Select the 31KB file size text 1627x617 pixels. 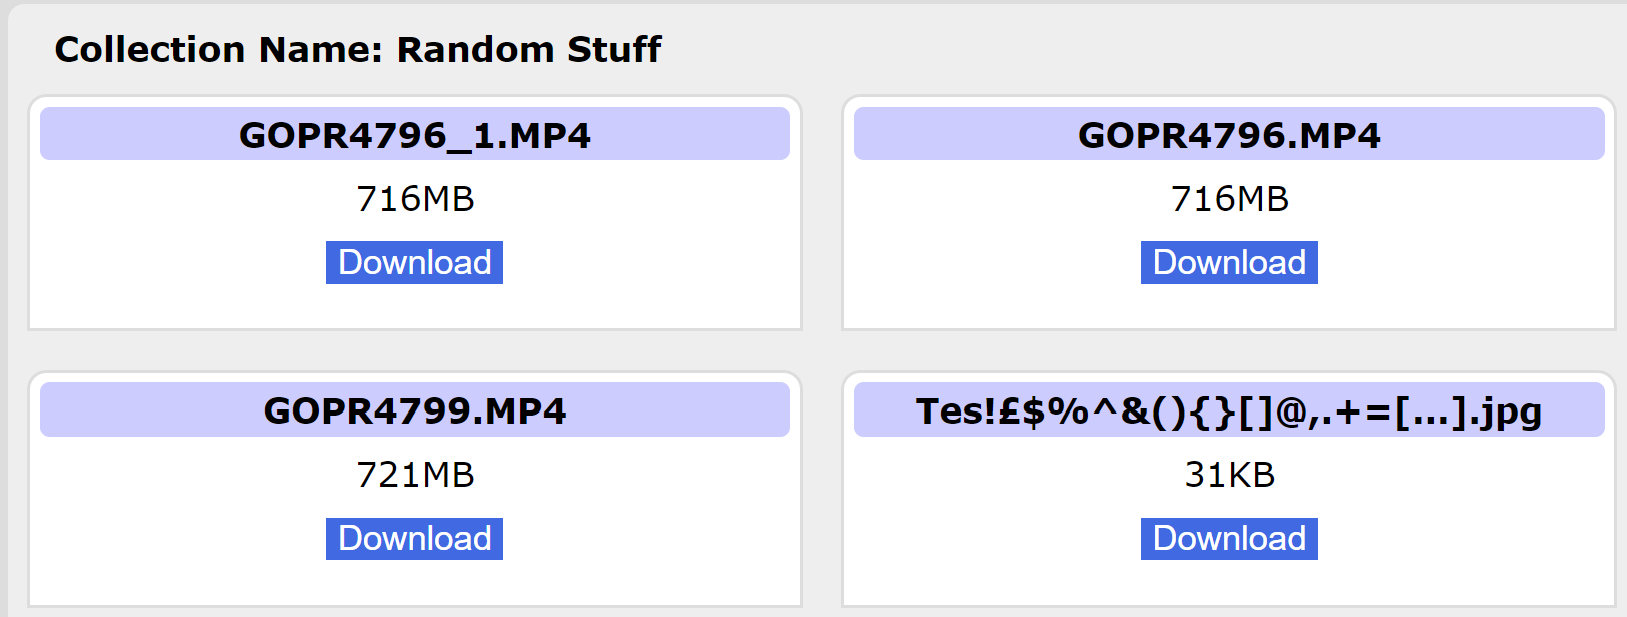(1229, 474)
